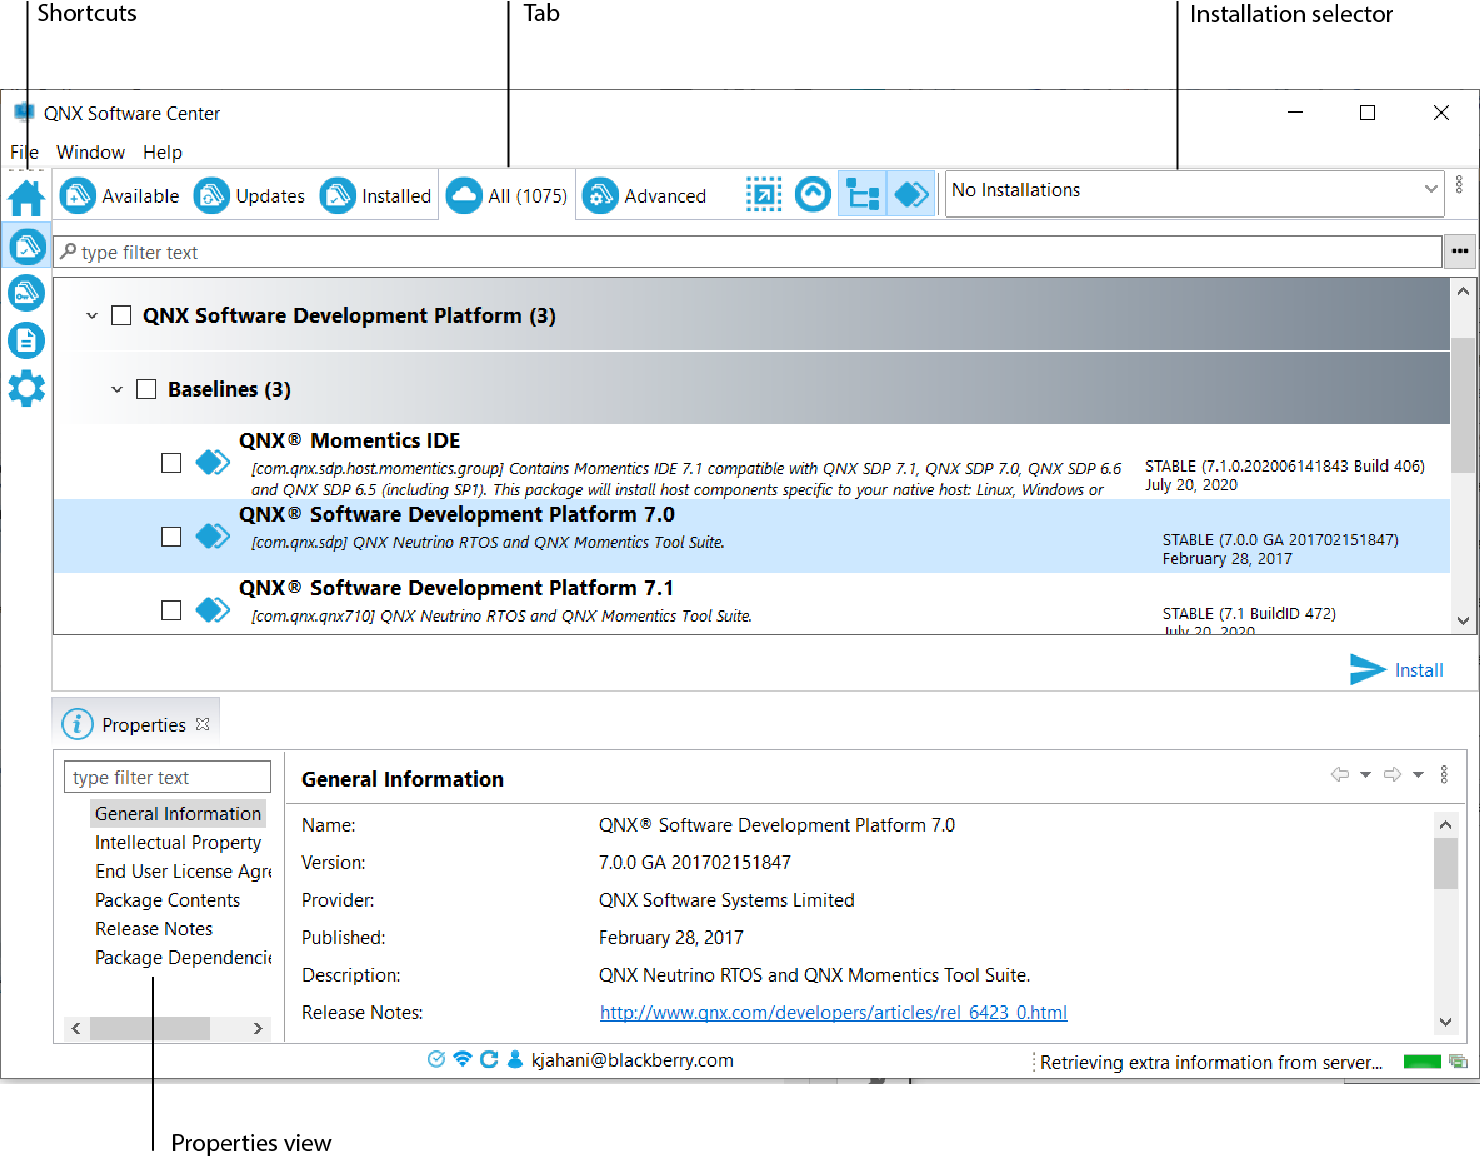The height and width of the screenshot is (1157, 1481).
Task: Open the license keys sidebar shortcut
Action: (26, 293)
